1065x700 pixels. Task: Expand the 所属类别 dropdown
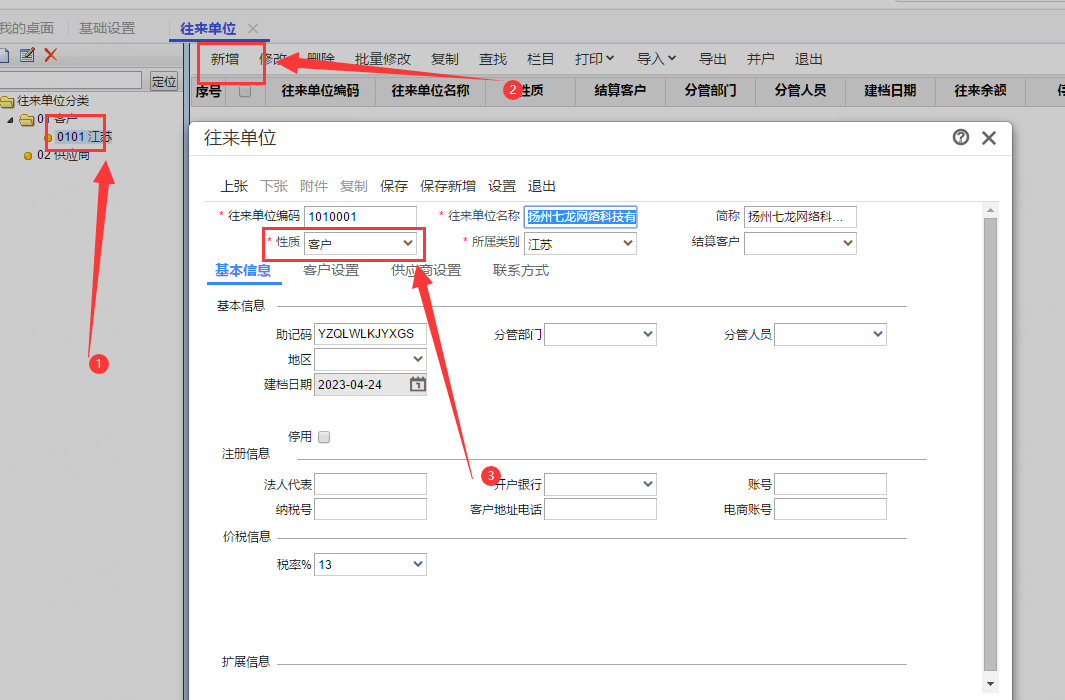click(580, 243)
